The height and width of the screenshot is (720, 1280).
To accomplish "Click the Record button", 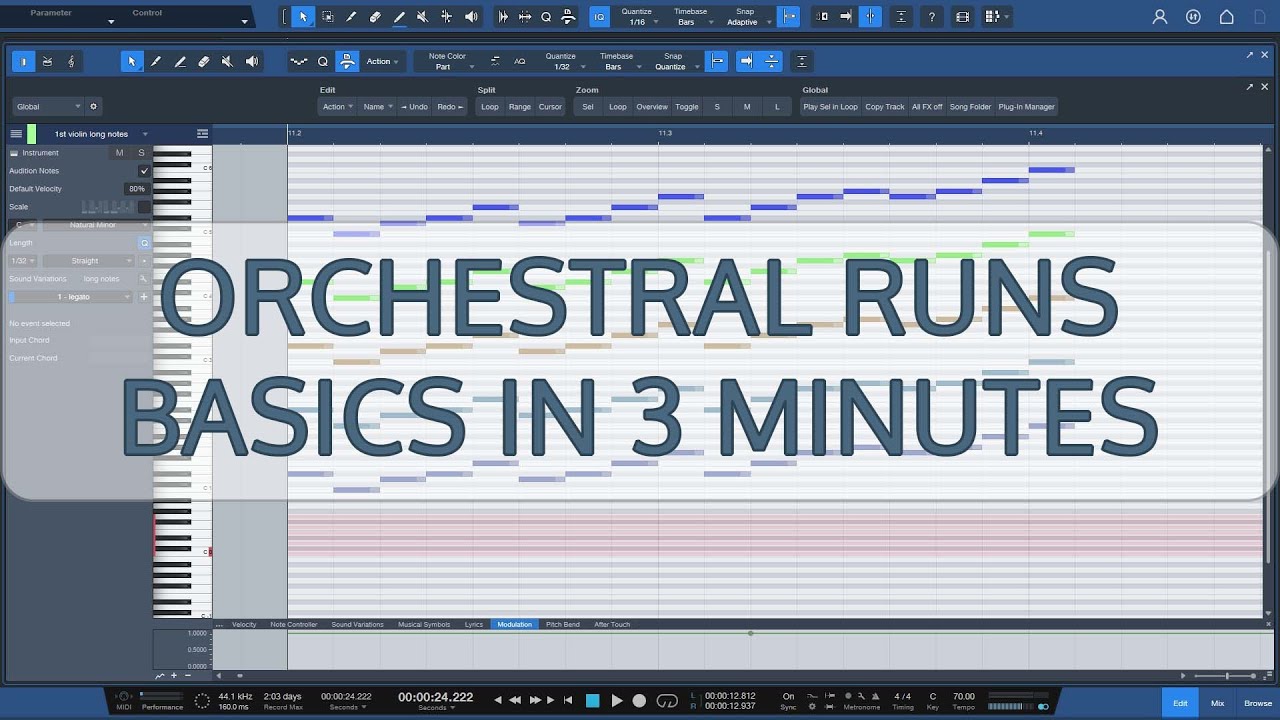I will coord(640,700).
